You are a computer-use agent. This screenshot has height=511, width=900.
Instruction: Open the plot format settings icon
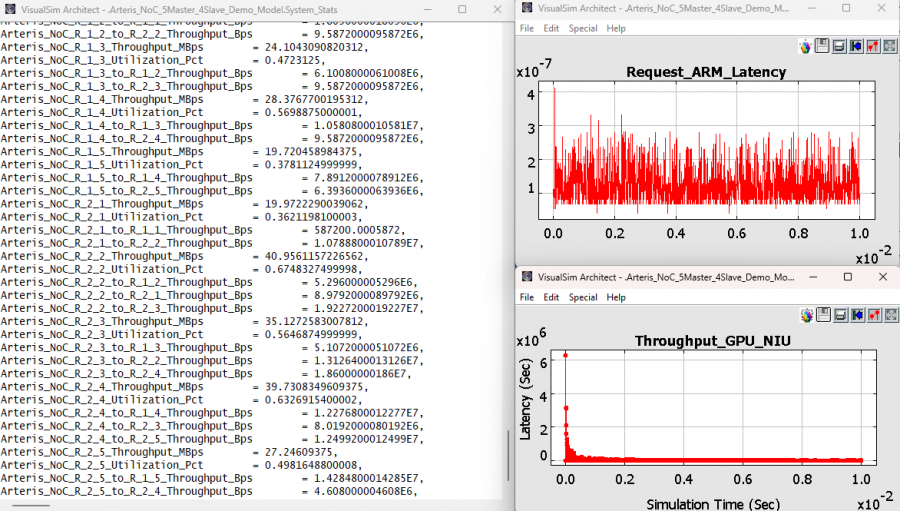(x=872, y=46)
